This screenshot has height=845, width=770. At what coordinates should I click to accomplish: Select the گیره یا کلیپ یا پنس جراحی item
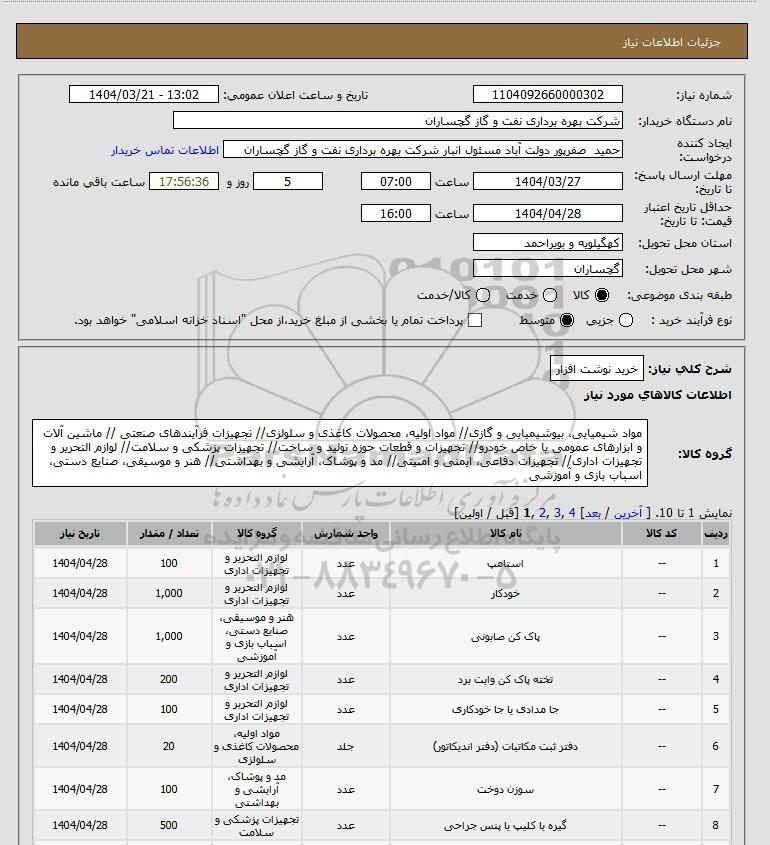[505, 826]
